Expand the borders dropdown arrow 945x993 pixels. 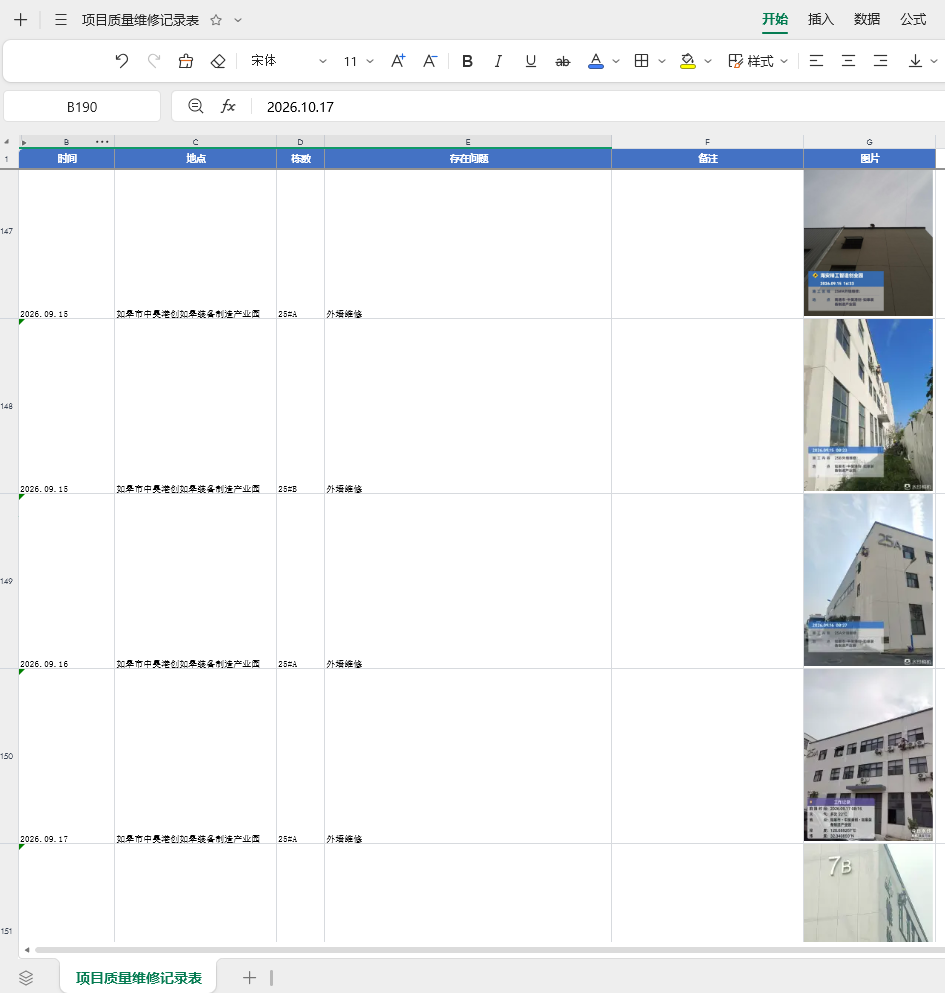[x=662, y=61]
